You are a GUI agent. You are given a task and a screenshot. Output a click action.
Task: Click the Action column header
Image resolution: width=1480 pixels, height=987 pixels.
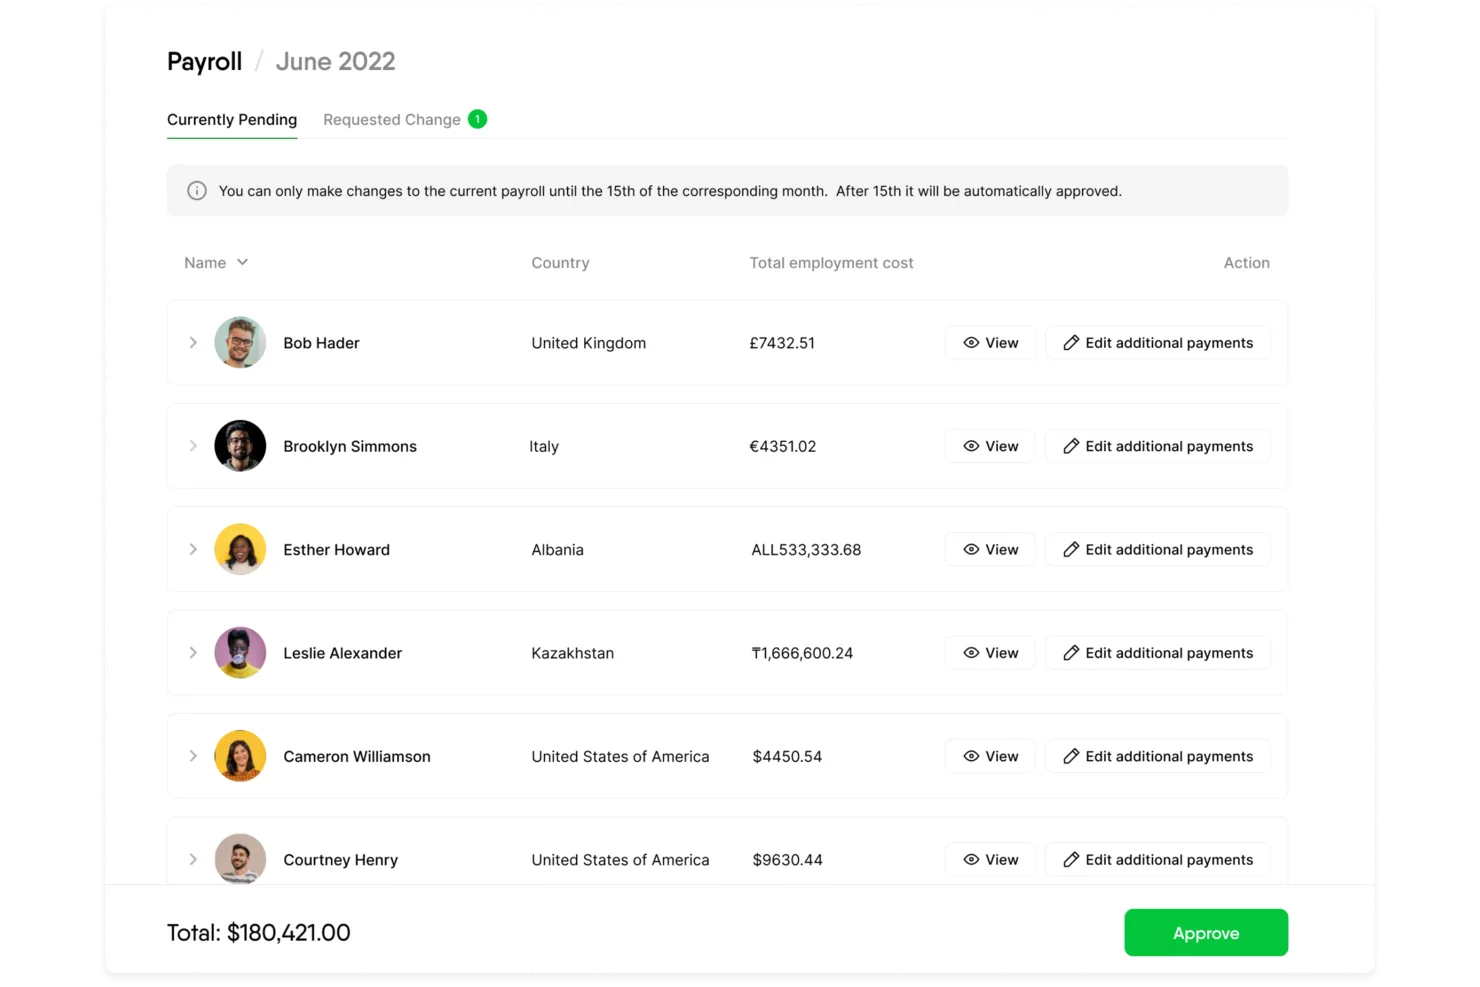pyautogui.click(x=1246, y=263)
